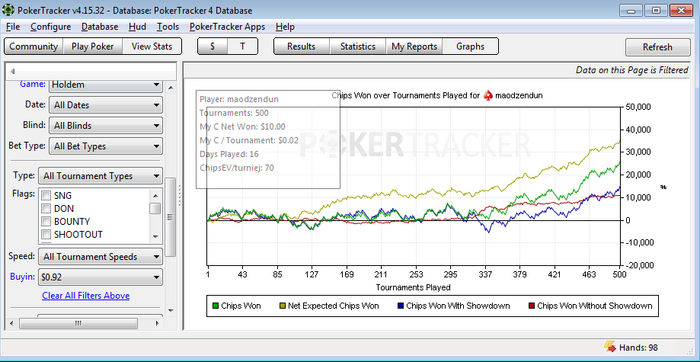
Task: Toggle the DON flag checkbox
Action: pos(46,208)
